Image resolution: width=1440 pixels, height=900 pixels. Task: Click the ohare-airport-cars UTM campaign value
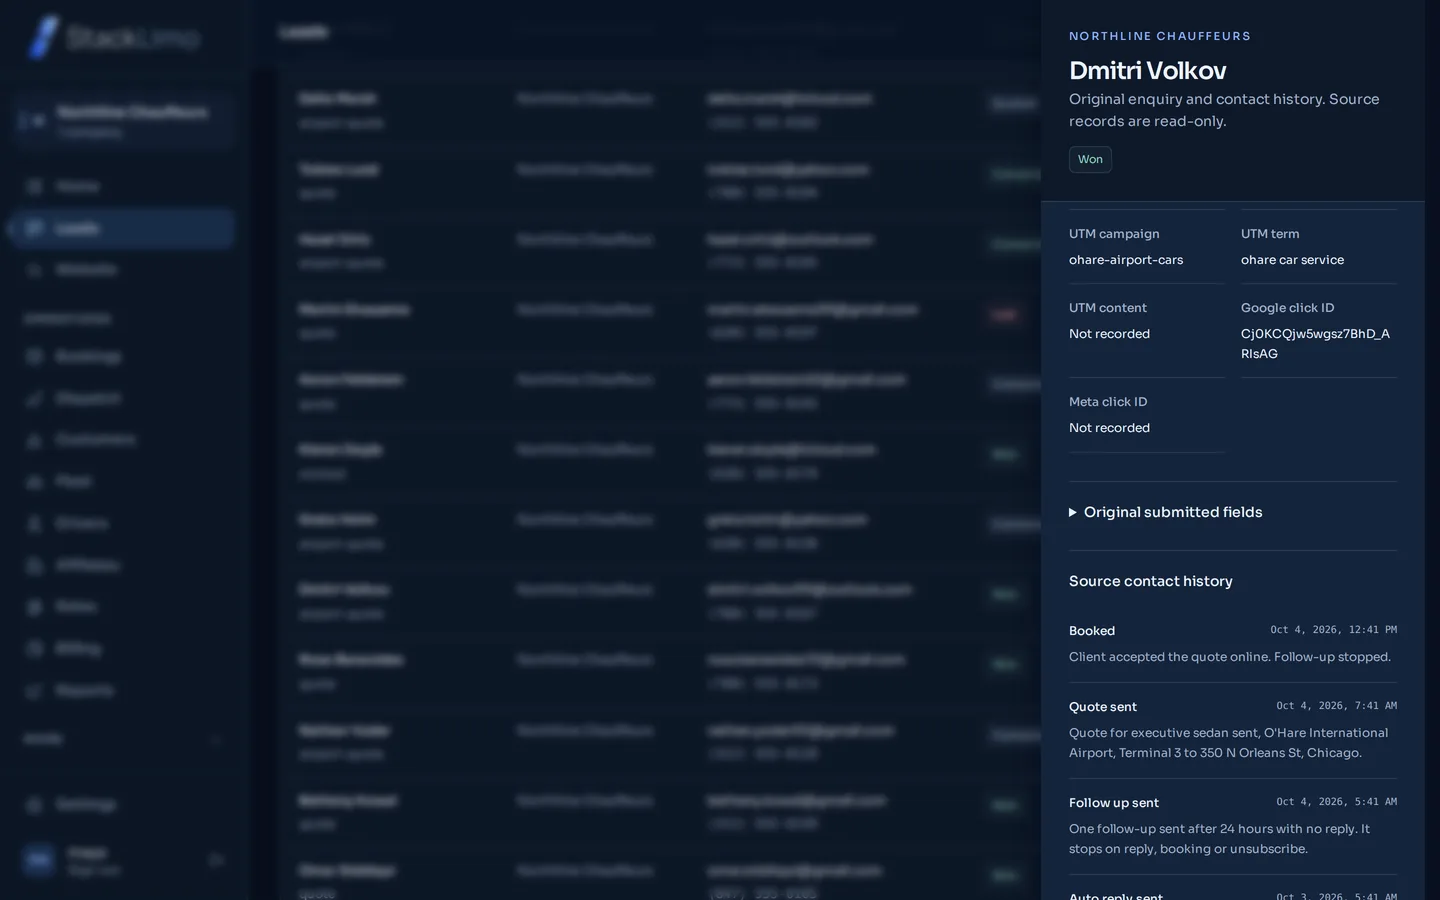click(x=1126, y=260)
